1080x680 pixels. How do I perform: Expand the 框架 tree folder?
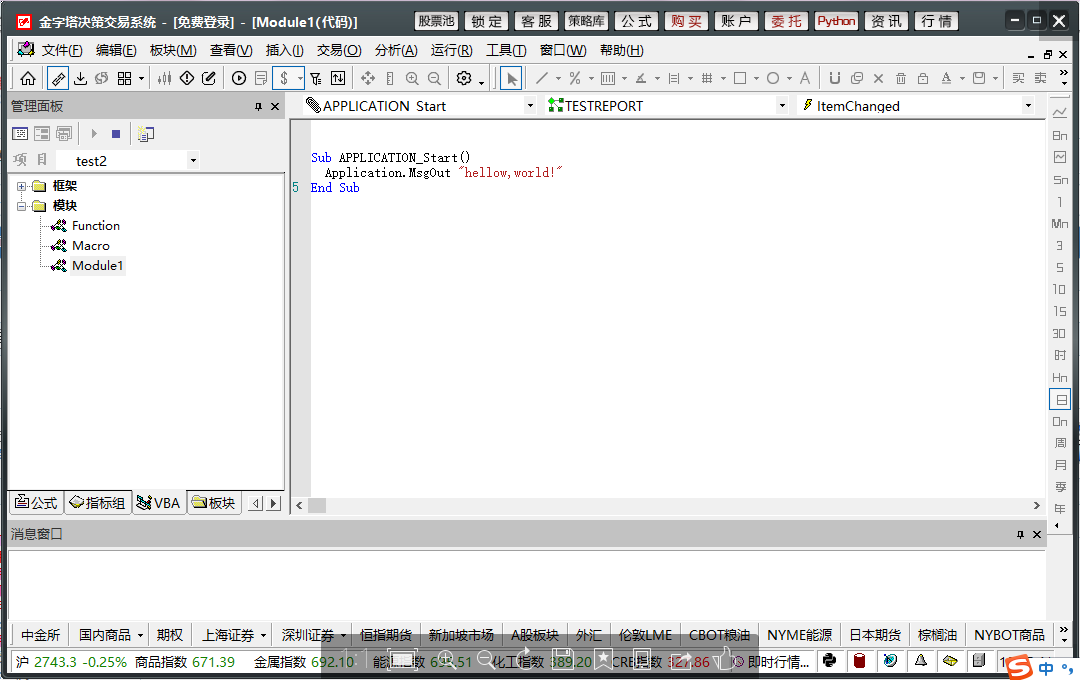[21, 186]
